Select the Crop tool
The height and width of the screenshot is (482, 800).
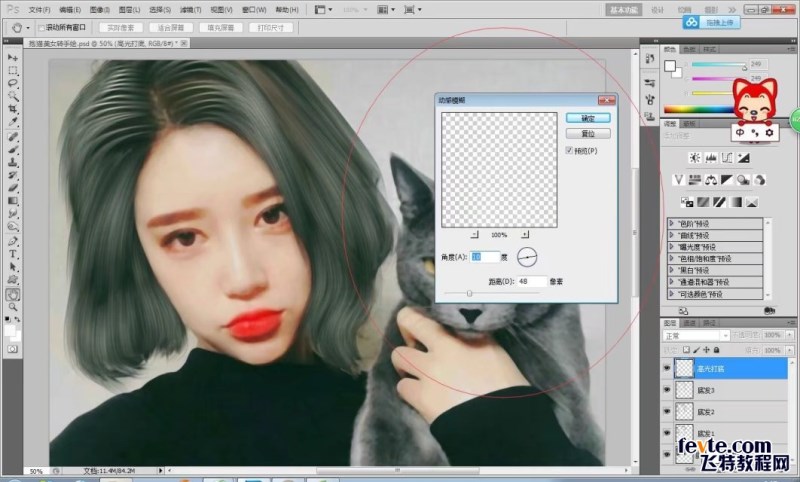pos(13,109)
